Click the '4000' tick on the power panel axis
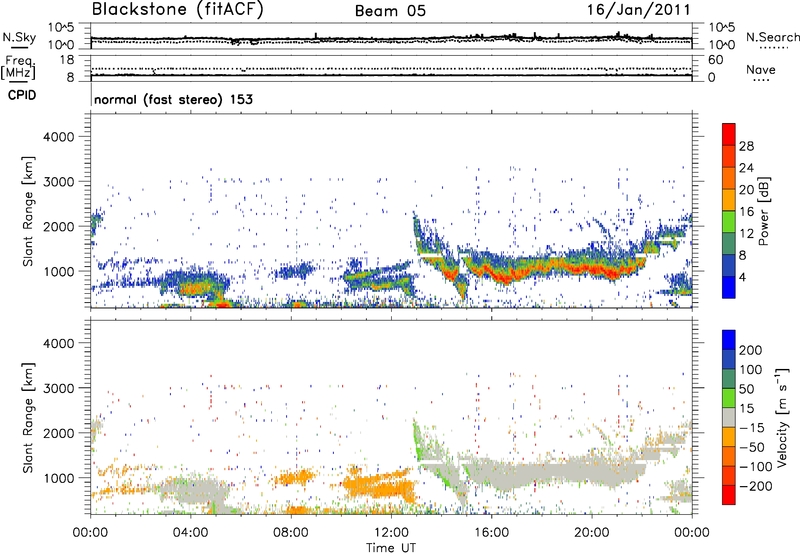 [x=58, y=137]
